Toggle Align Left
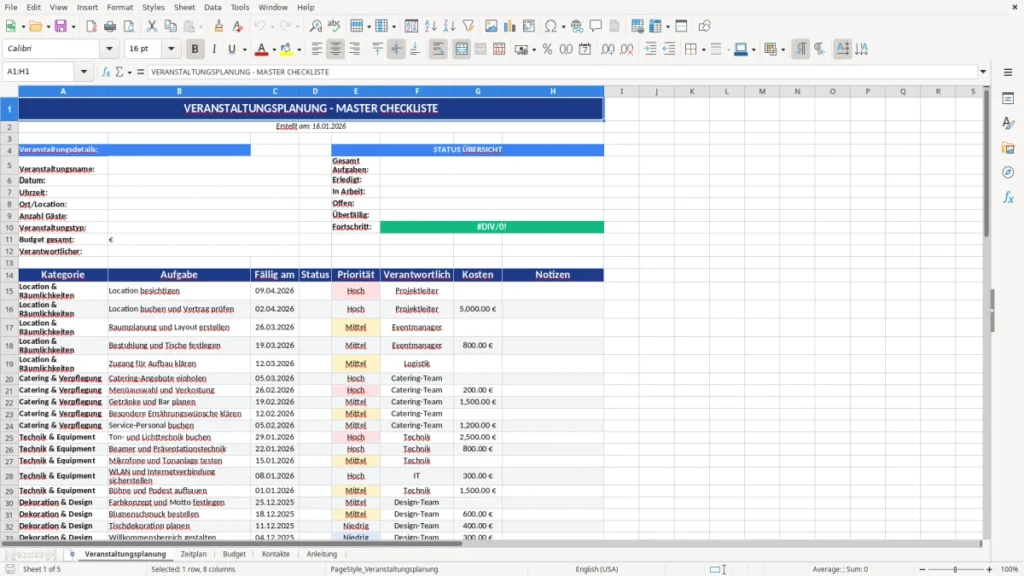 [x=317, y=49]
